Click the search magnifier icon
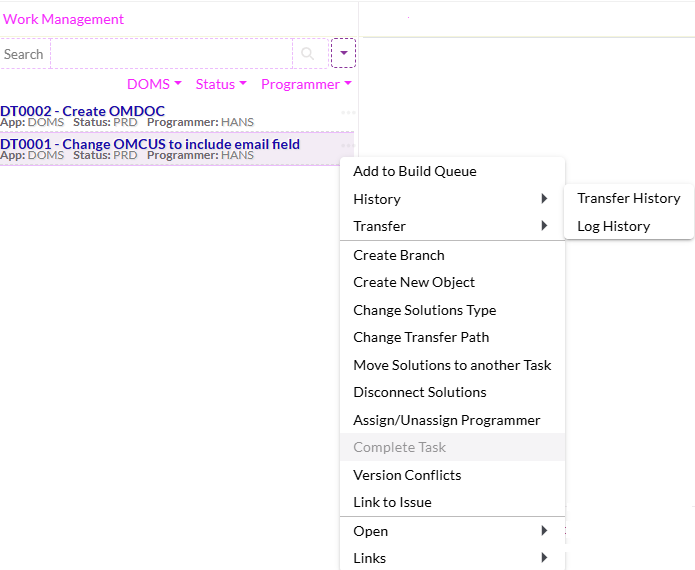Image resolution: width=695 pixels, height=570 pixels. pyautogui.click(x=308, y=54)
